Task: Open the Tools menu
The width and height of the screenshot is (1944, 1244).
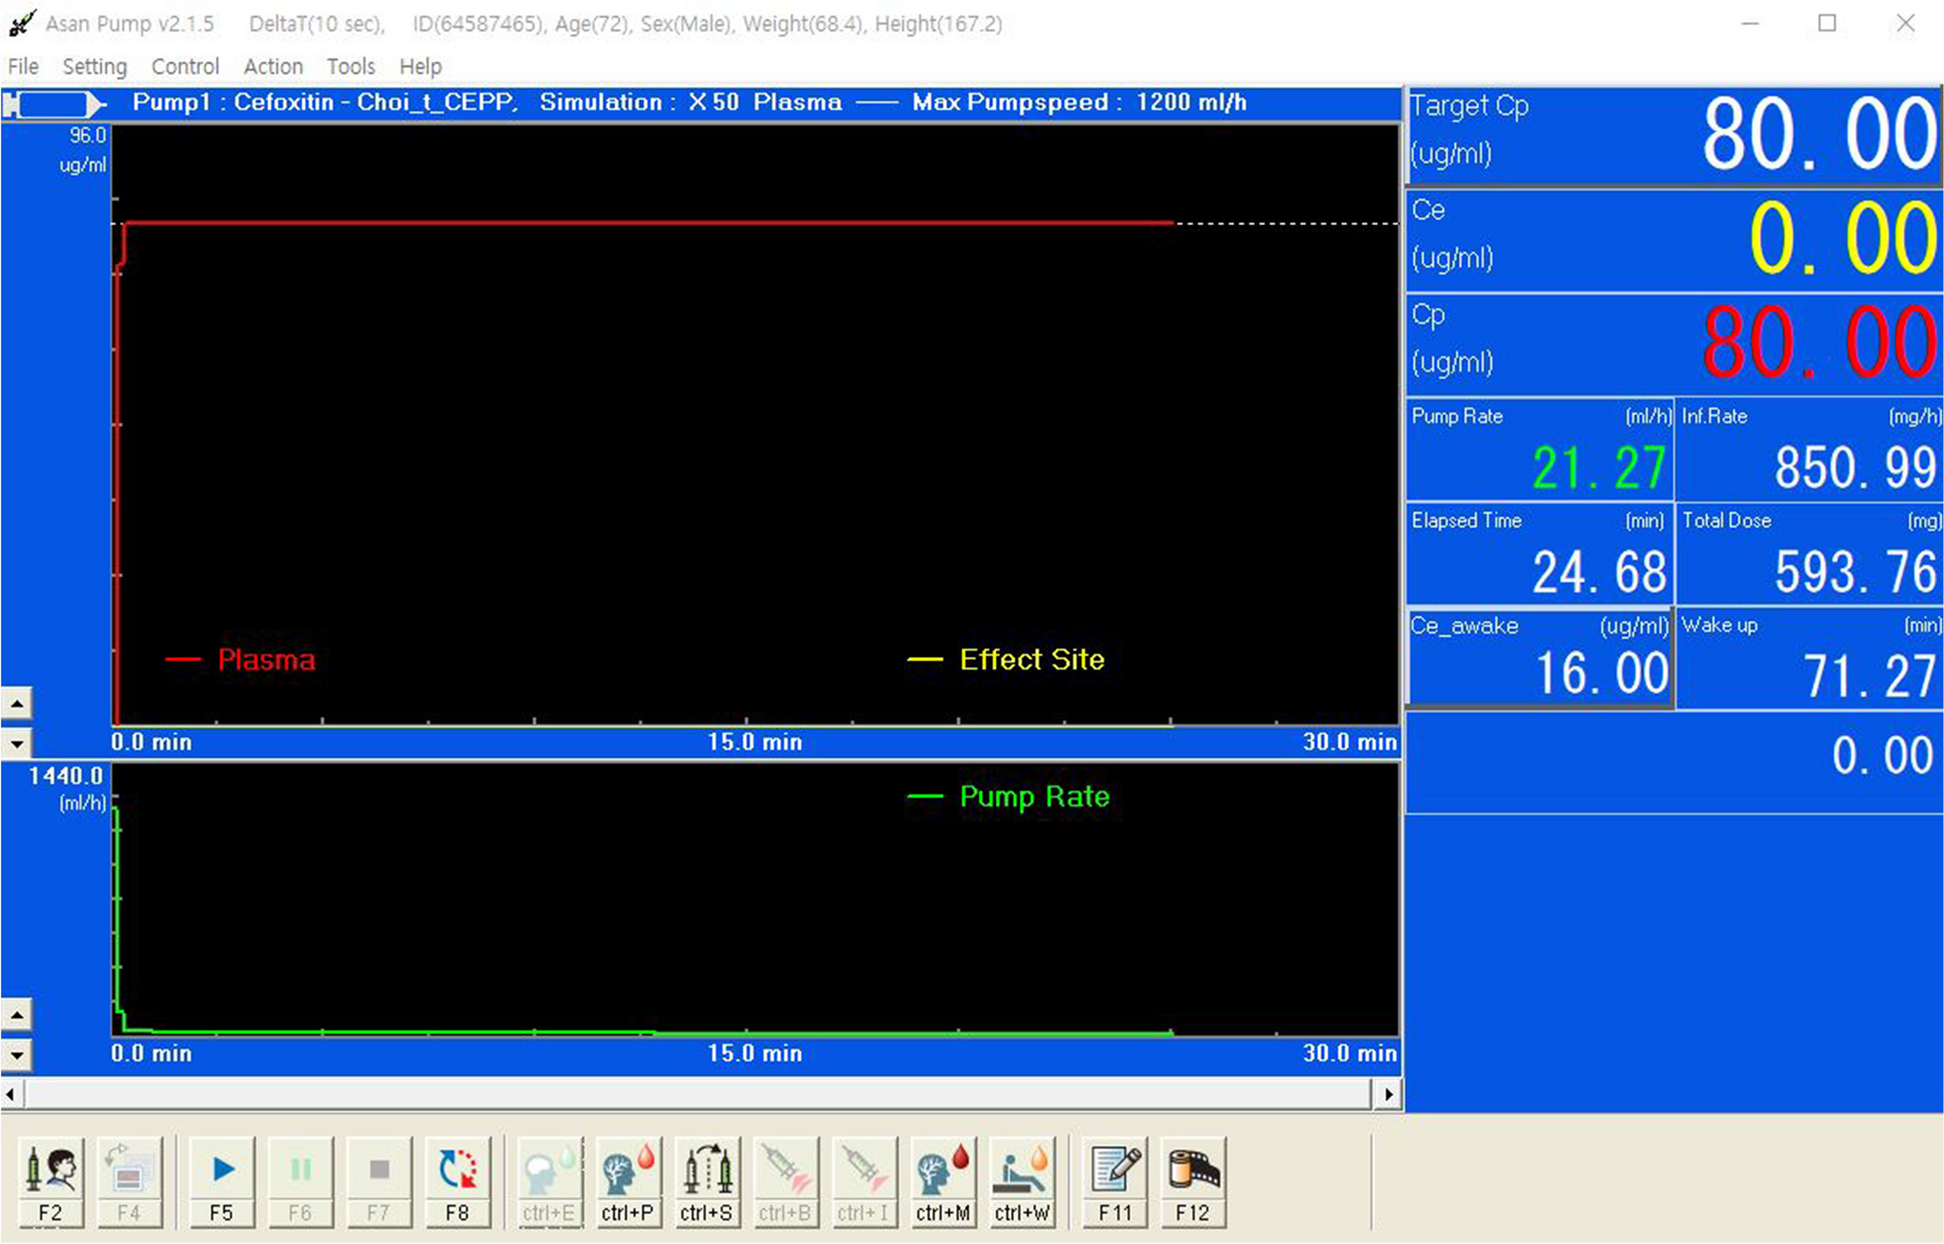Action: [350, 66]
